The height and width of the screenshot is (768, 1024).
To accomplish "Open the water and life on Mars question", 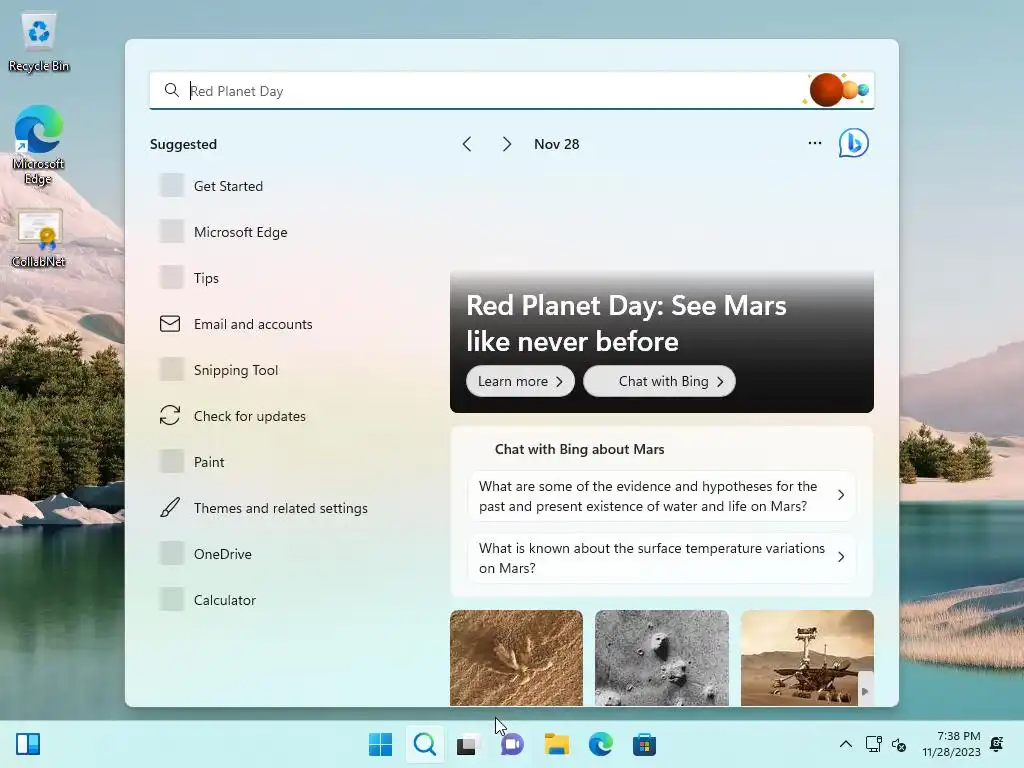I will 662,496.
